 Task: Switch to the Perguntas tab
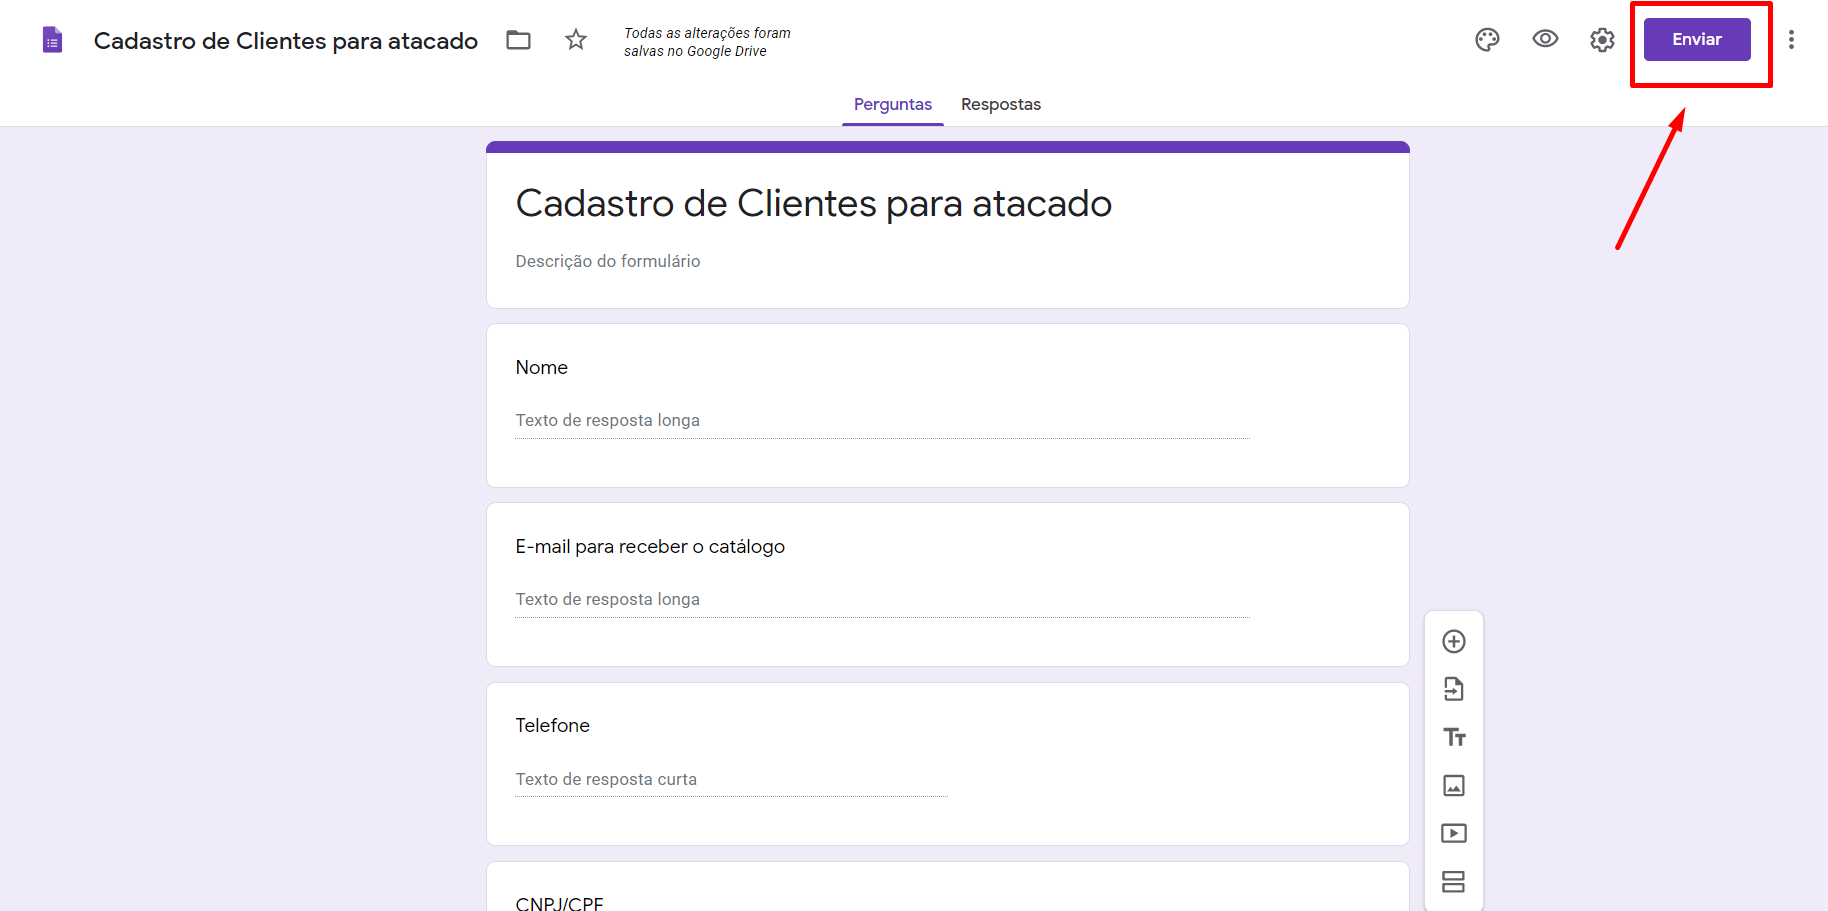892,104
